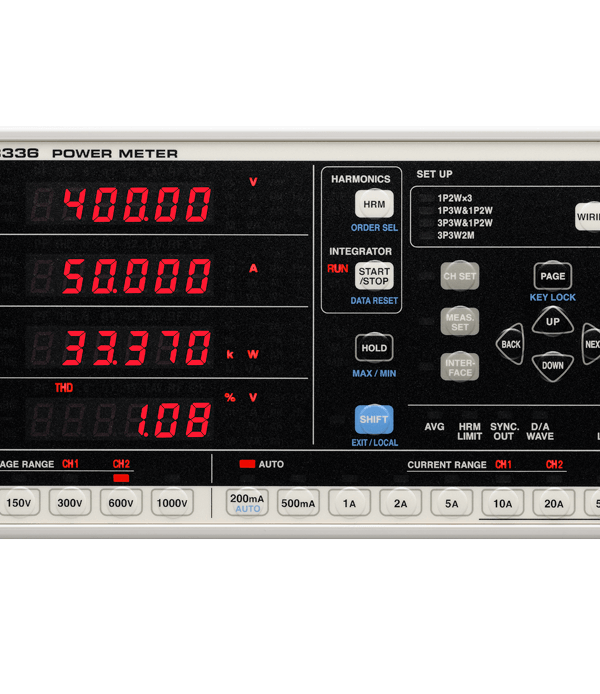This screenshot has height=694, width=600.
Task: Click the HARMONICS heading
Action: [x=361, y=179]
